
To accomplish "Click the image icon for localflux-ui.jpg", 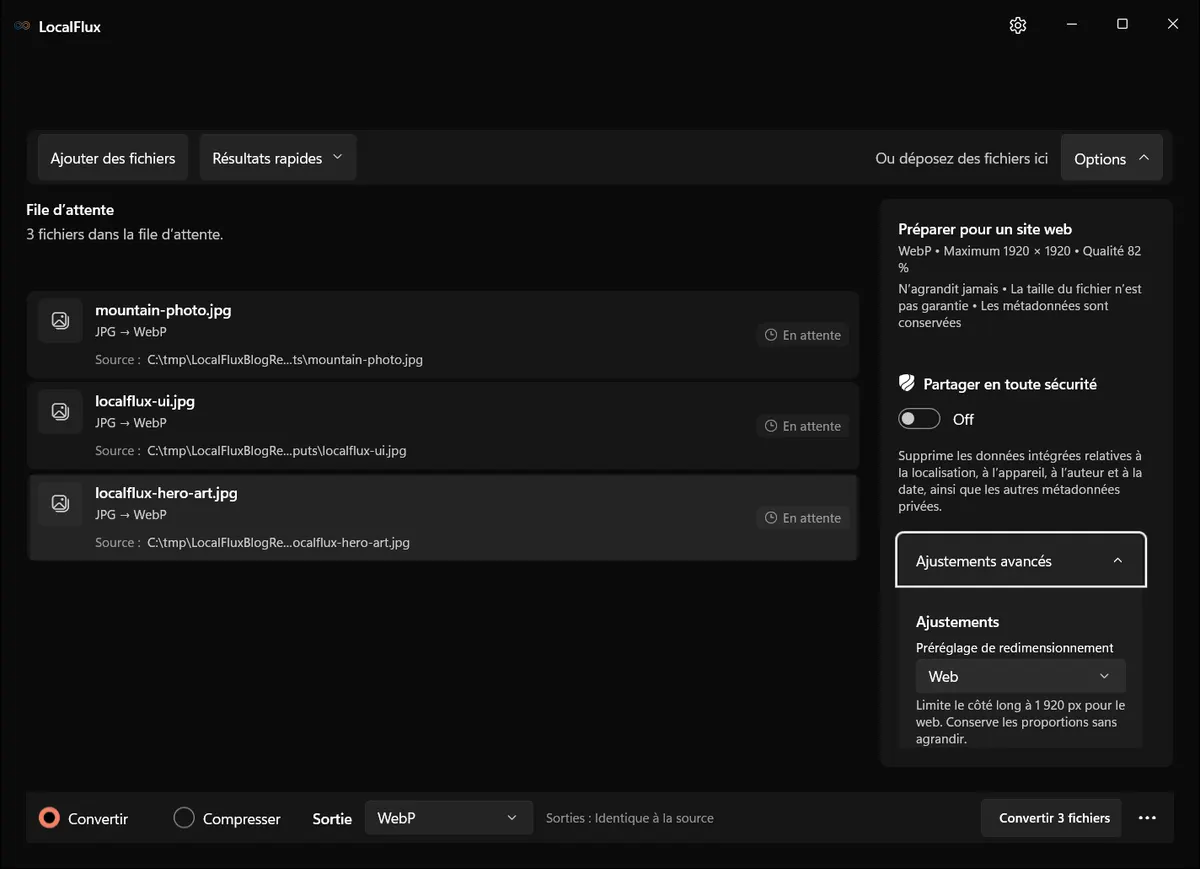I will point(60,411).
